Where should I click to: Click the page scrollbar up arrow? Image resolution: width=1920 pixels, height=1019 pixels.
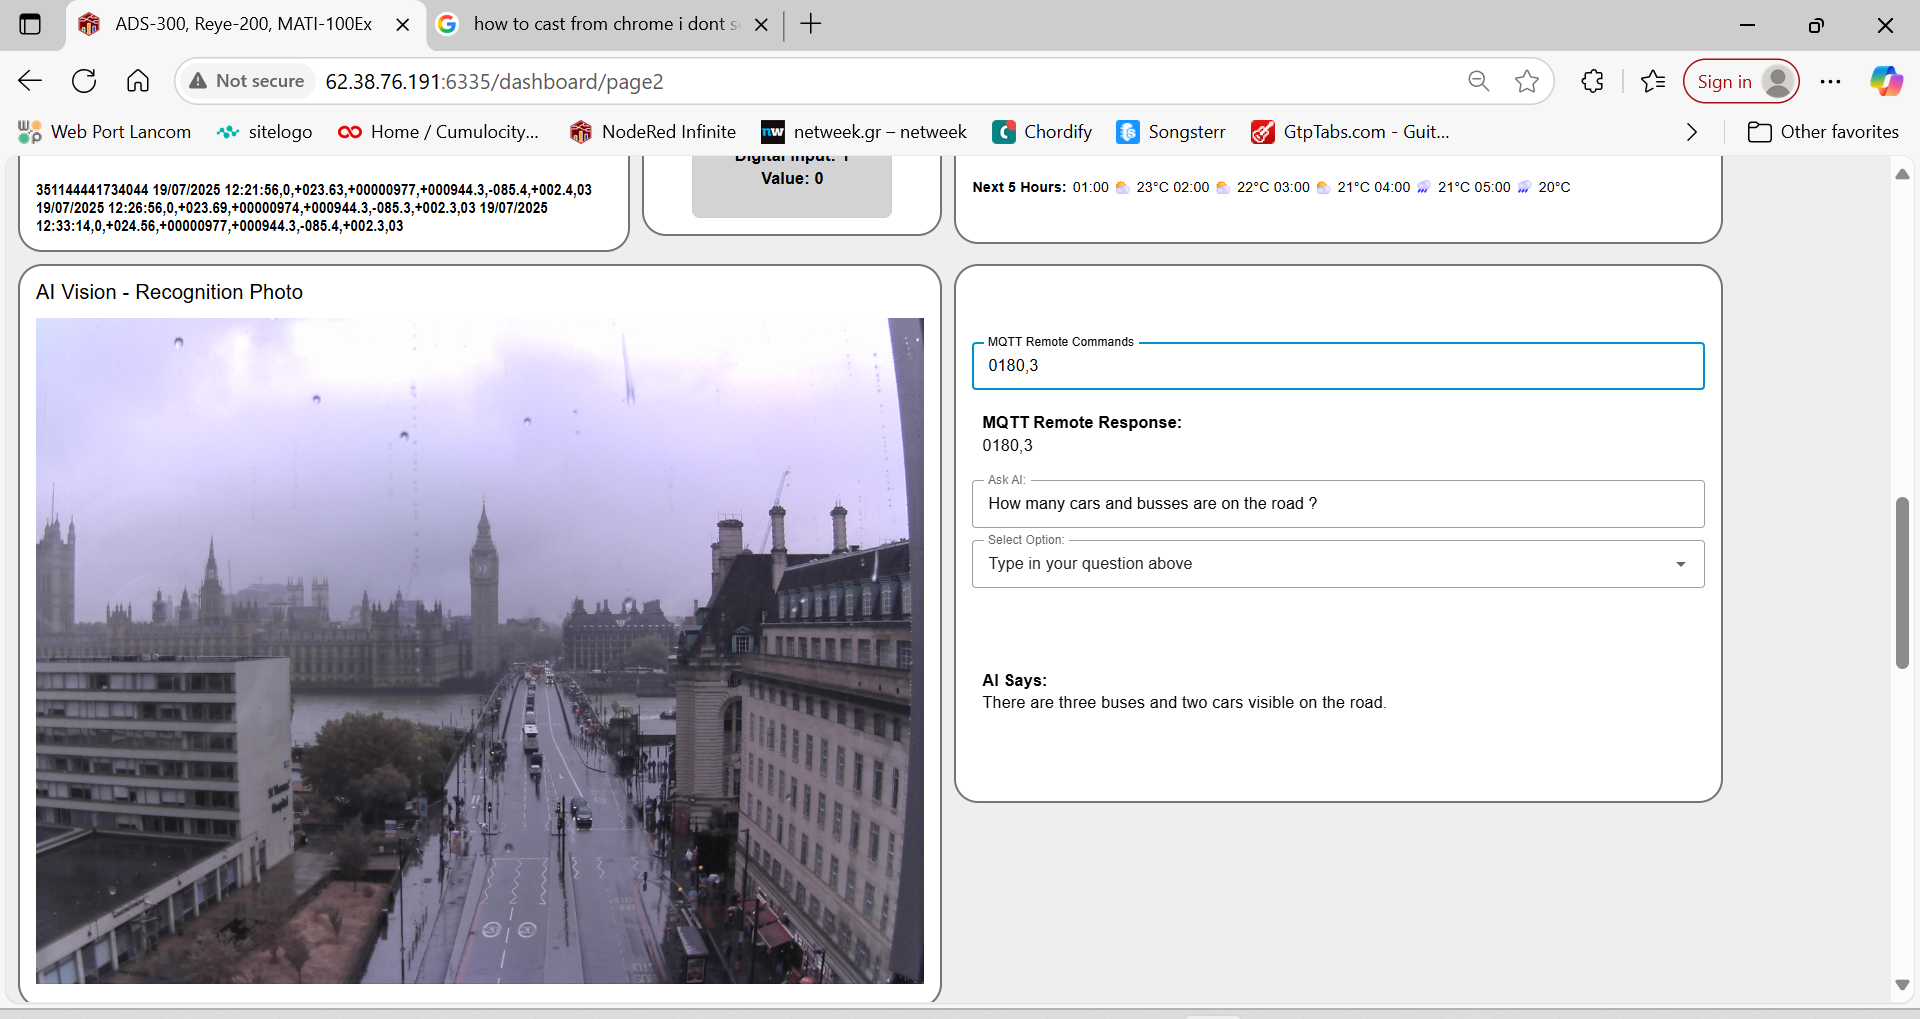(x=1902, y=174)
